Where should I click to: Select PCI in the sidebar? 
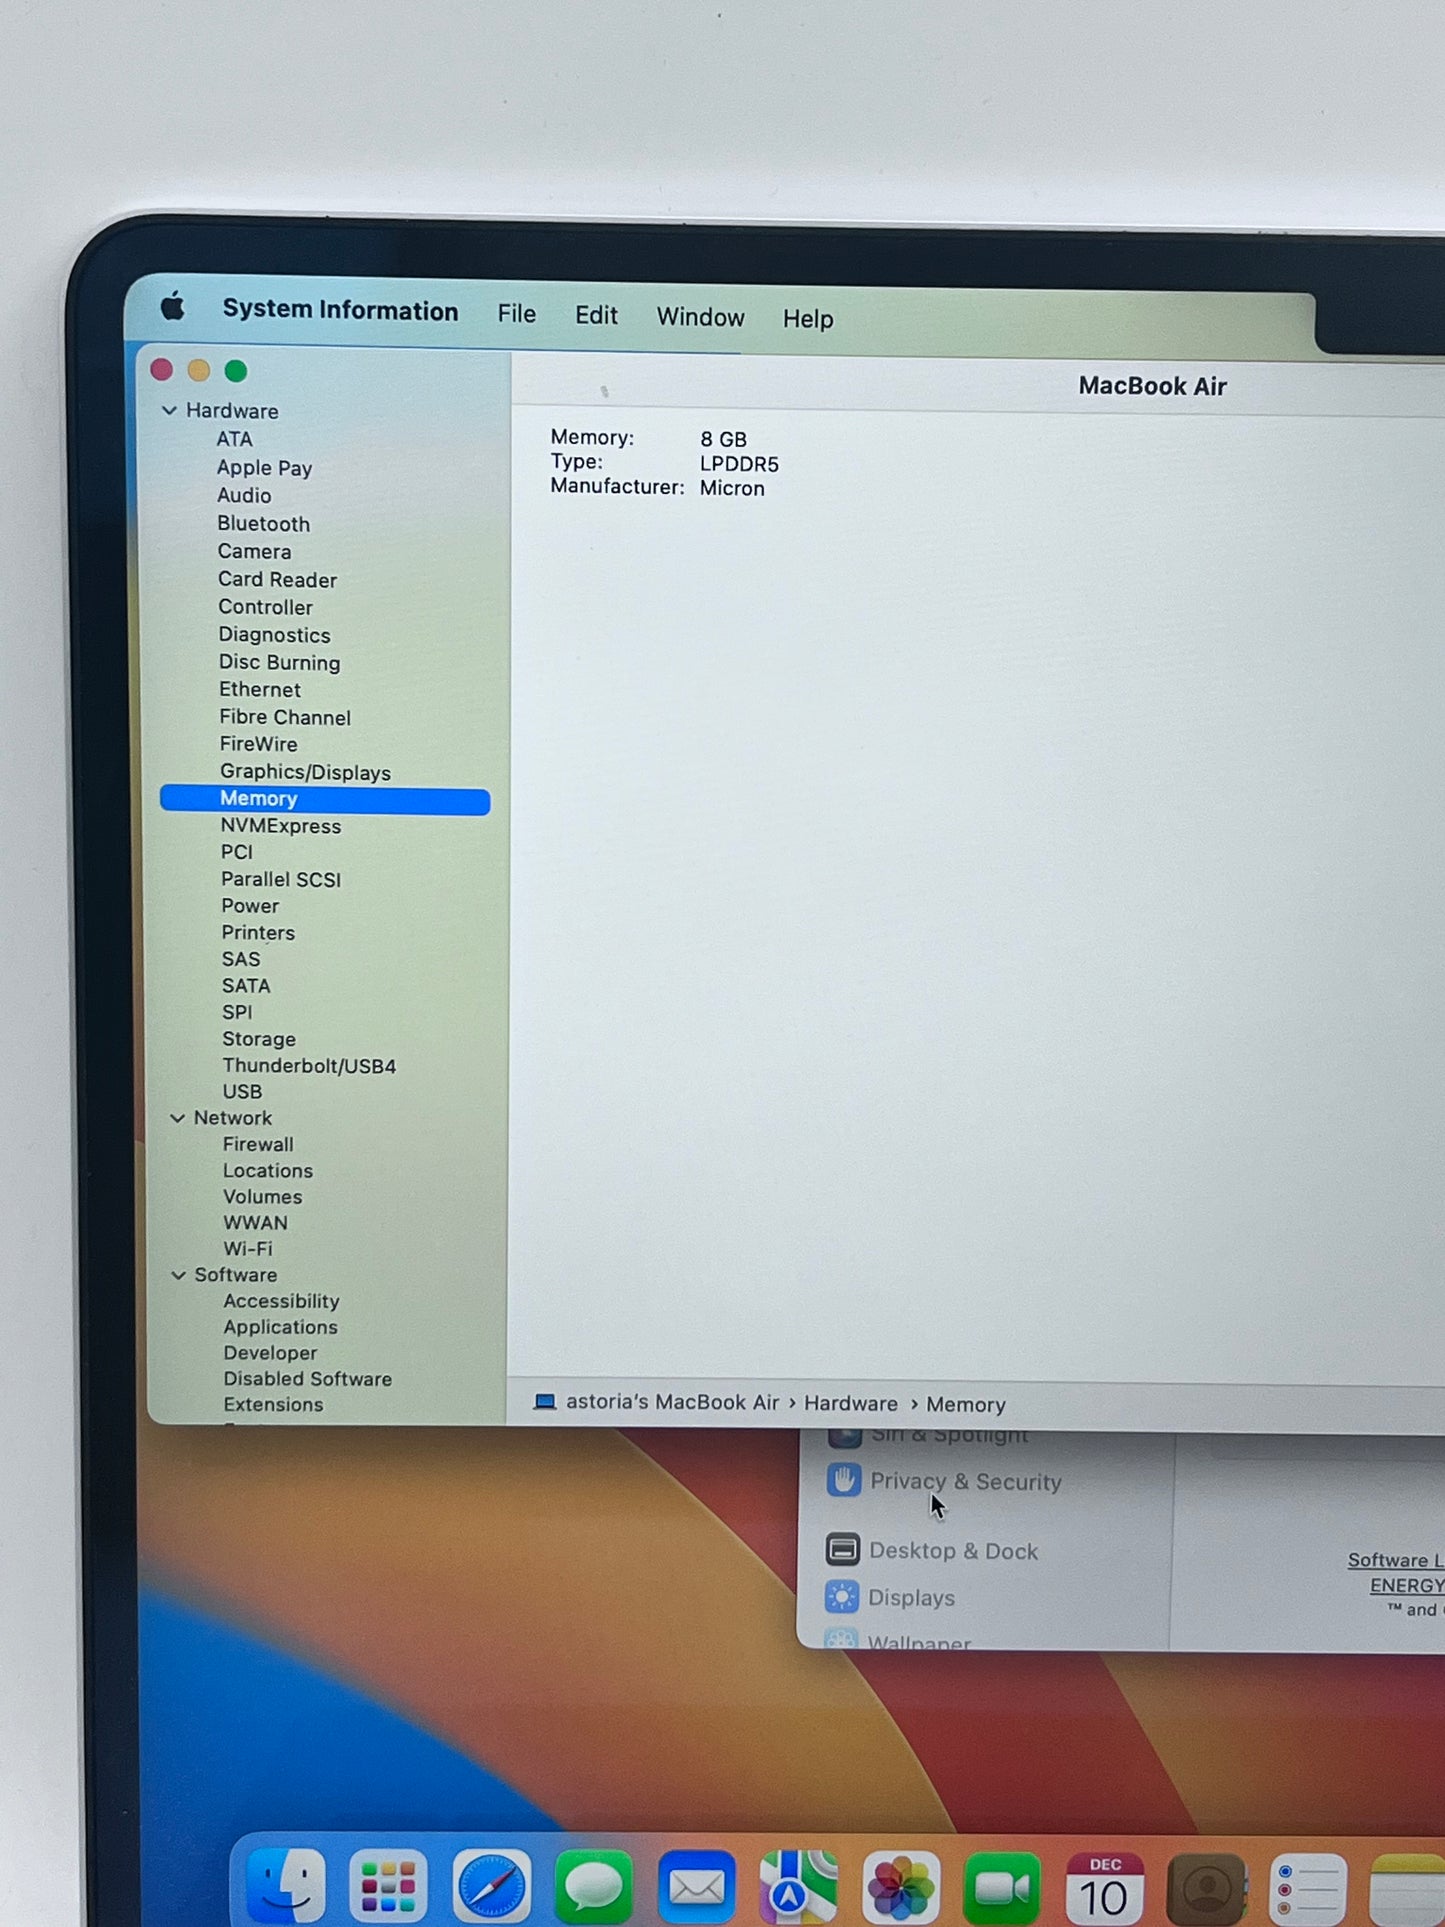[237, 852]
